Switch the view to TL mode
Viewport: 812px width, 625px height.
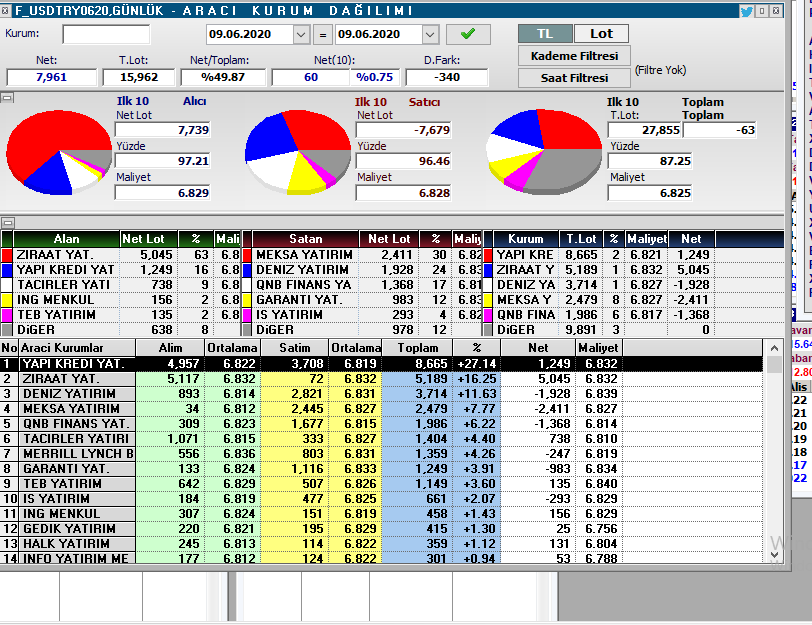(545, 34)
